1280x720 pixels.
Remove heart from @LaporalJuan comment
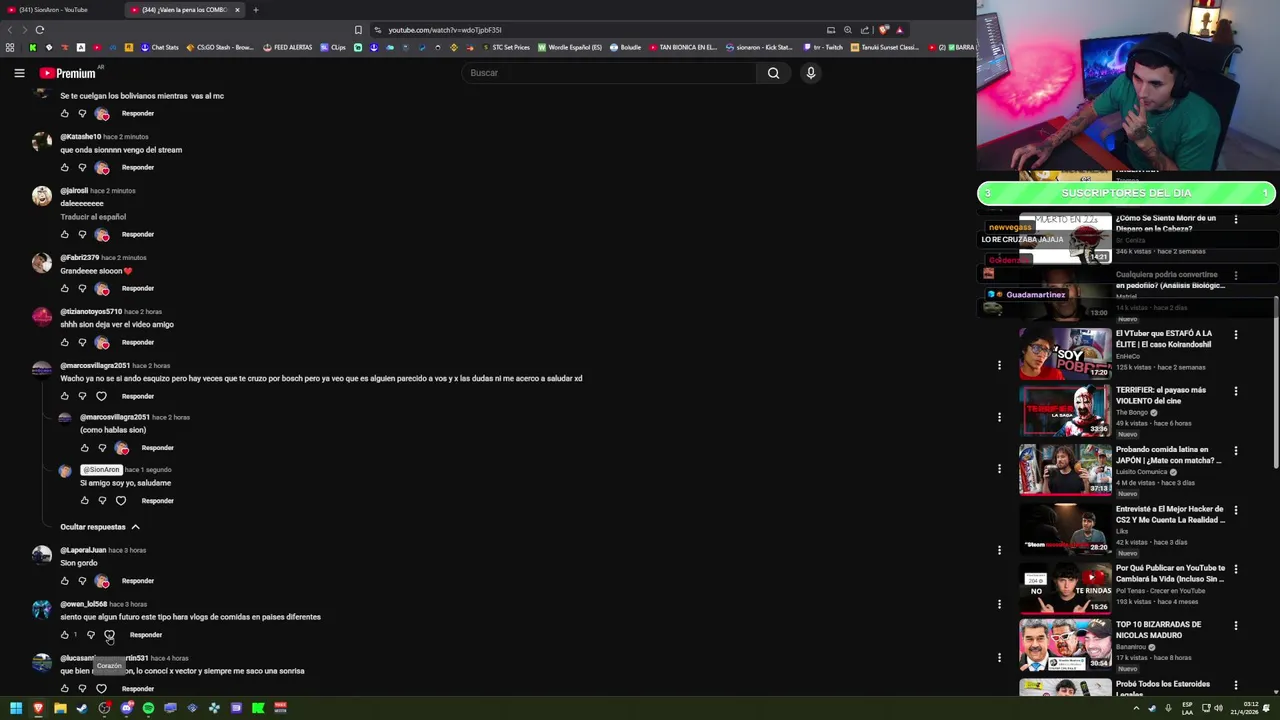point(102,580)
